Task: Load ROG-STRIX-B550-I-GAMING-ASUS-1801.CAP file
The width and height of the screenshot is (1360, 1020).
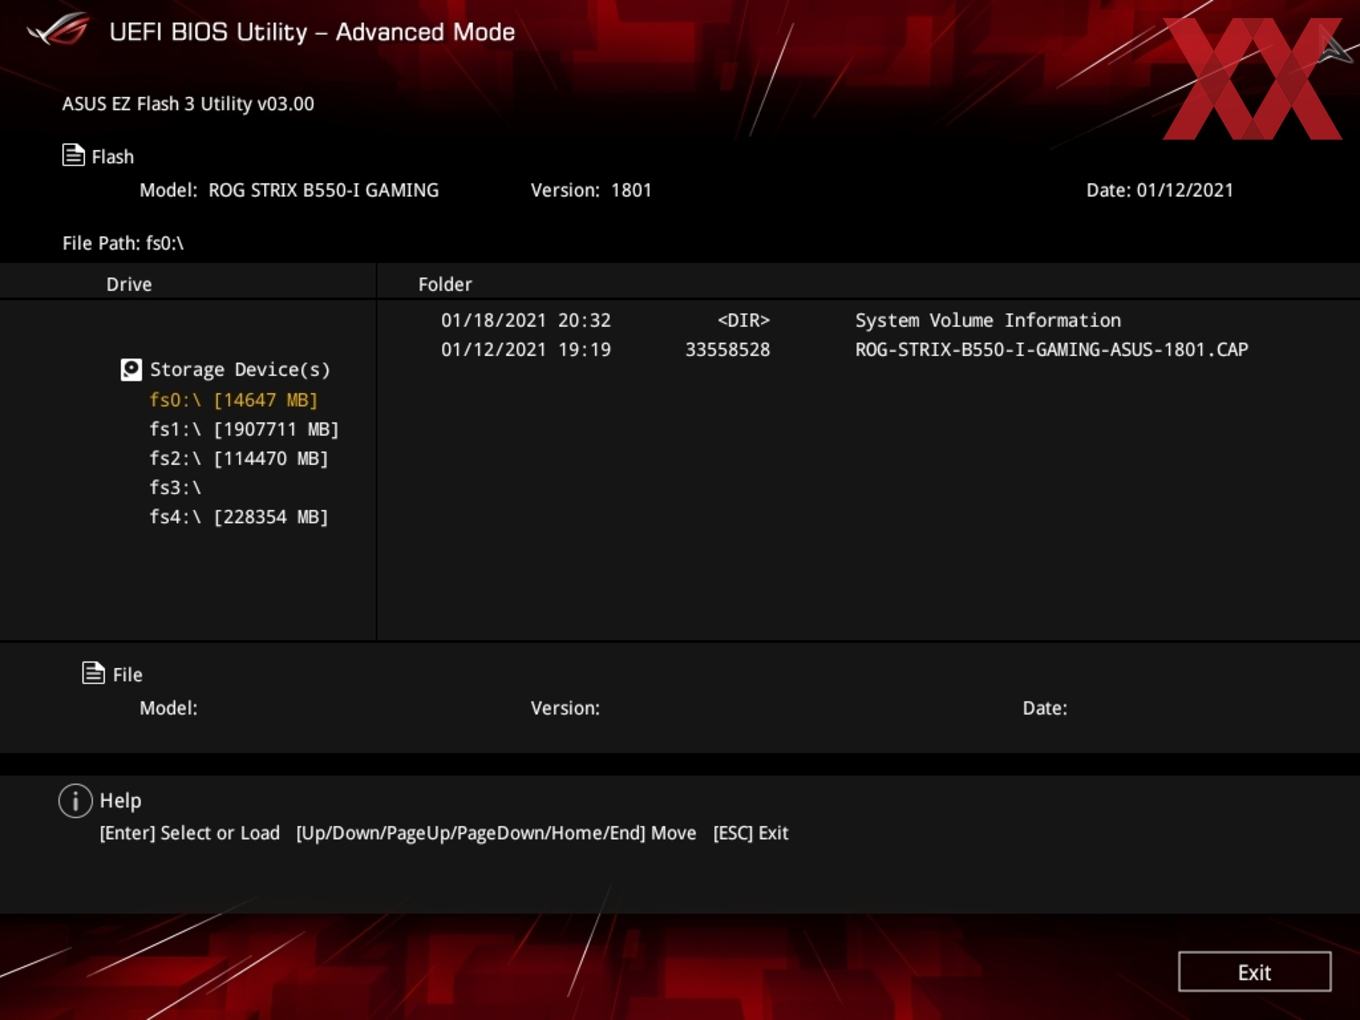Action: [1051, 350]
